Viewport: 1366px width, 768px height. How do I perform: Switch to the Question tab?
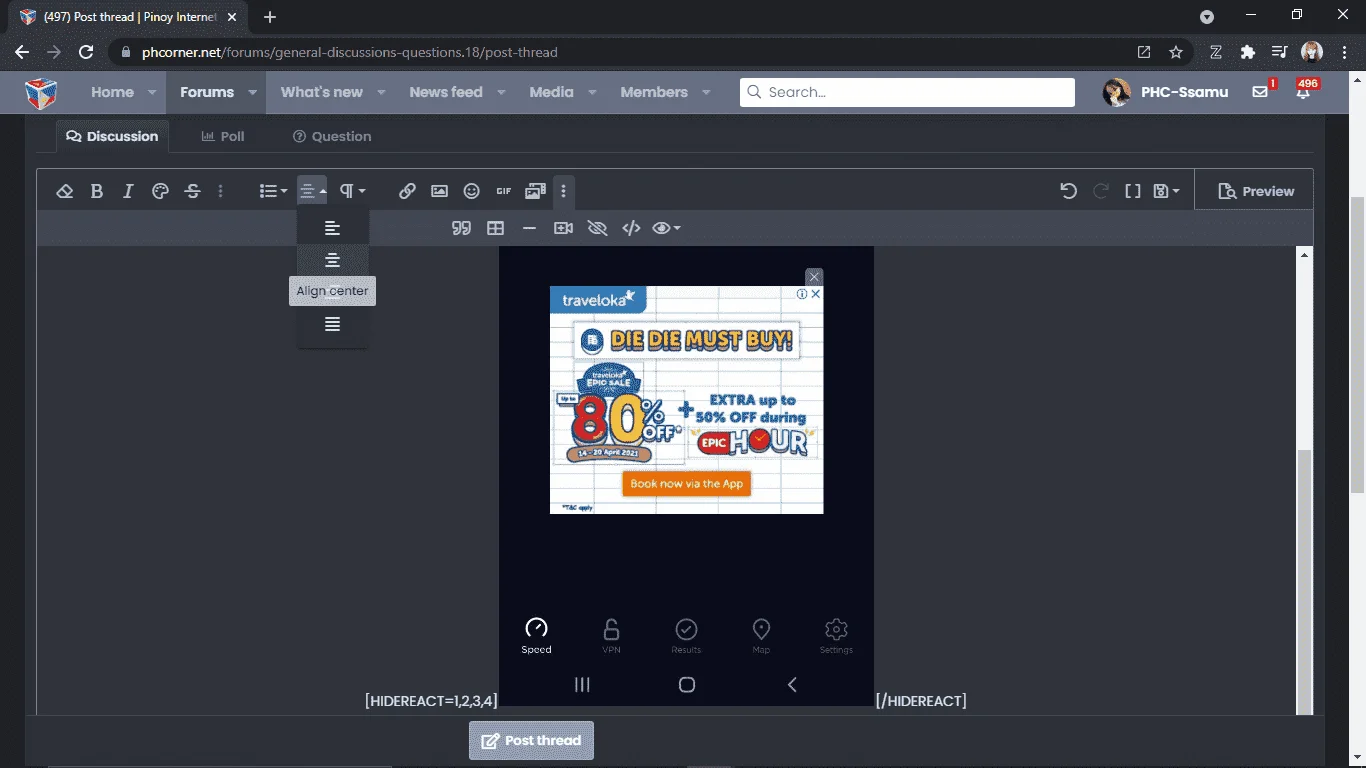[x=332, y=136]
